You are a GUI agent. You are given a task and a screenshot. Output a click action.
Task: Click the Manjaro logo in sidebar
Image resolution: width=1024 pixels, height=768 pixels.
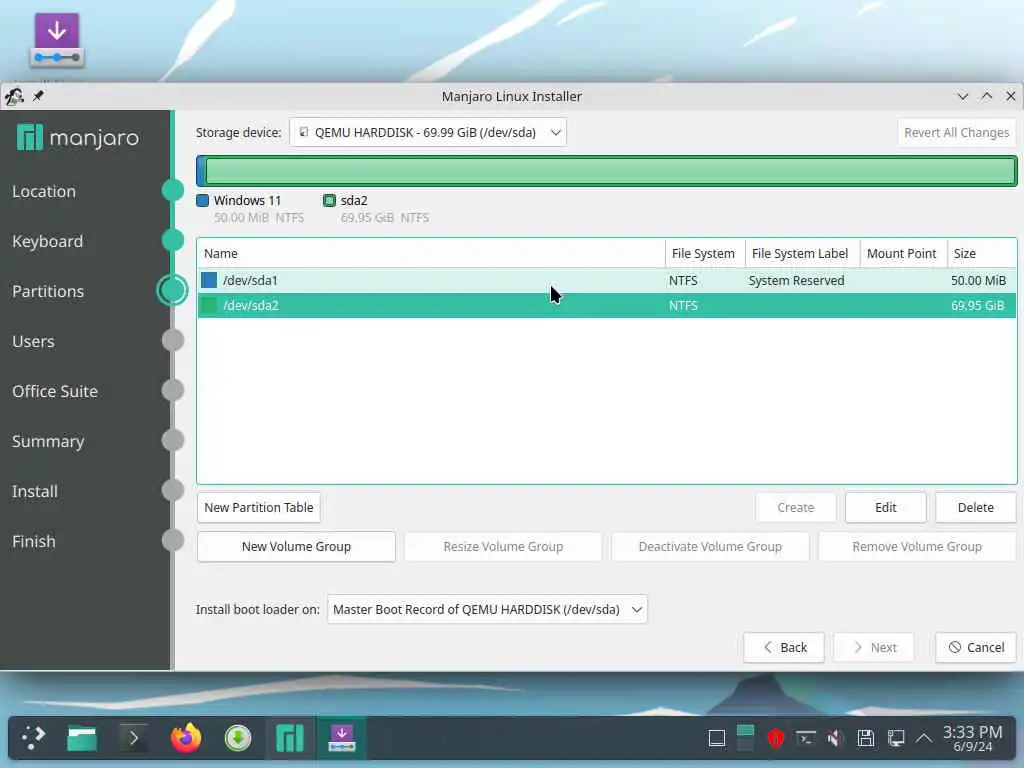tap(78, 138)
